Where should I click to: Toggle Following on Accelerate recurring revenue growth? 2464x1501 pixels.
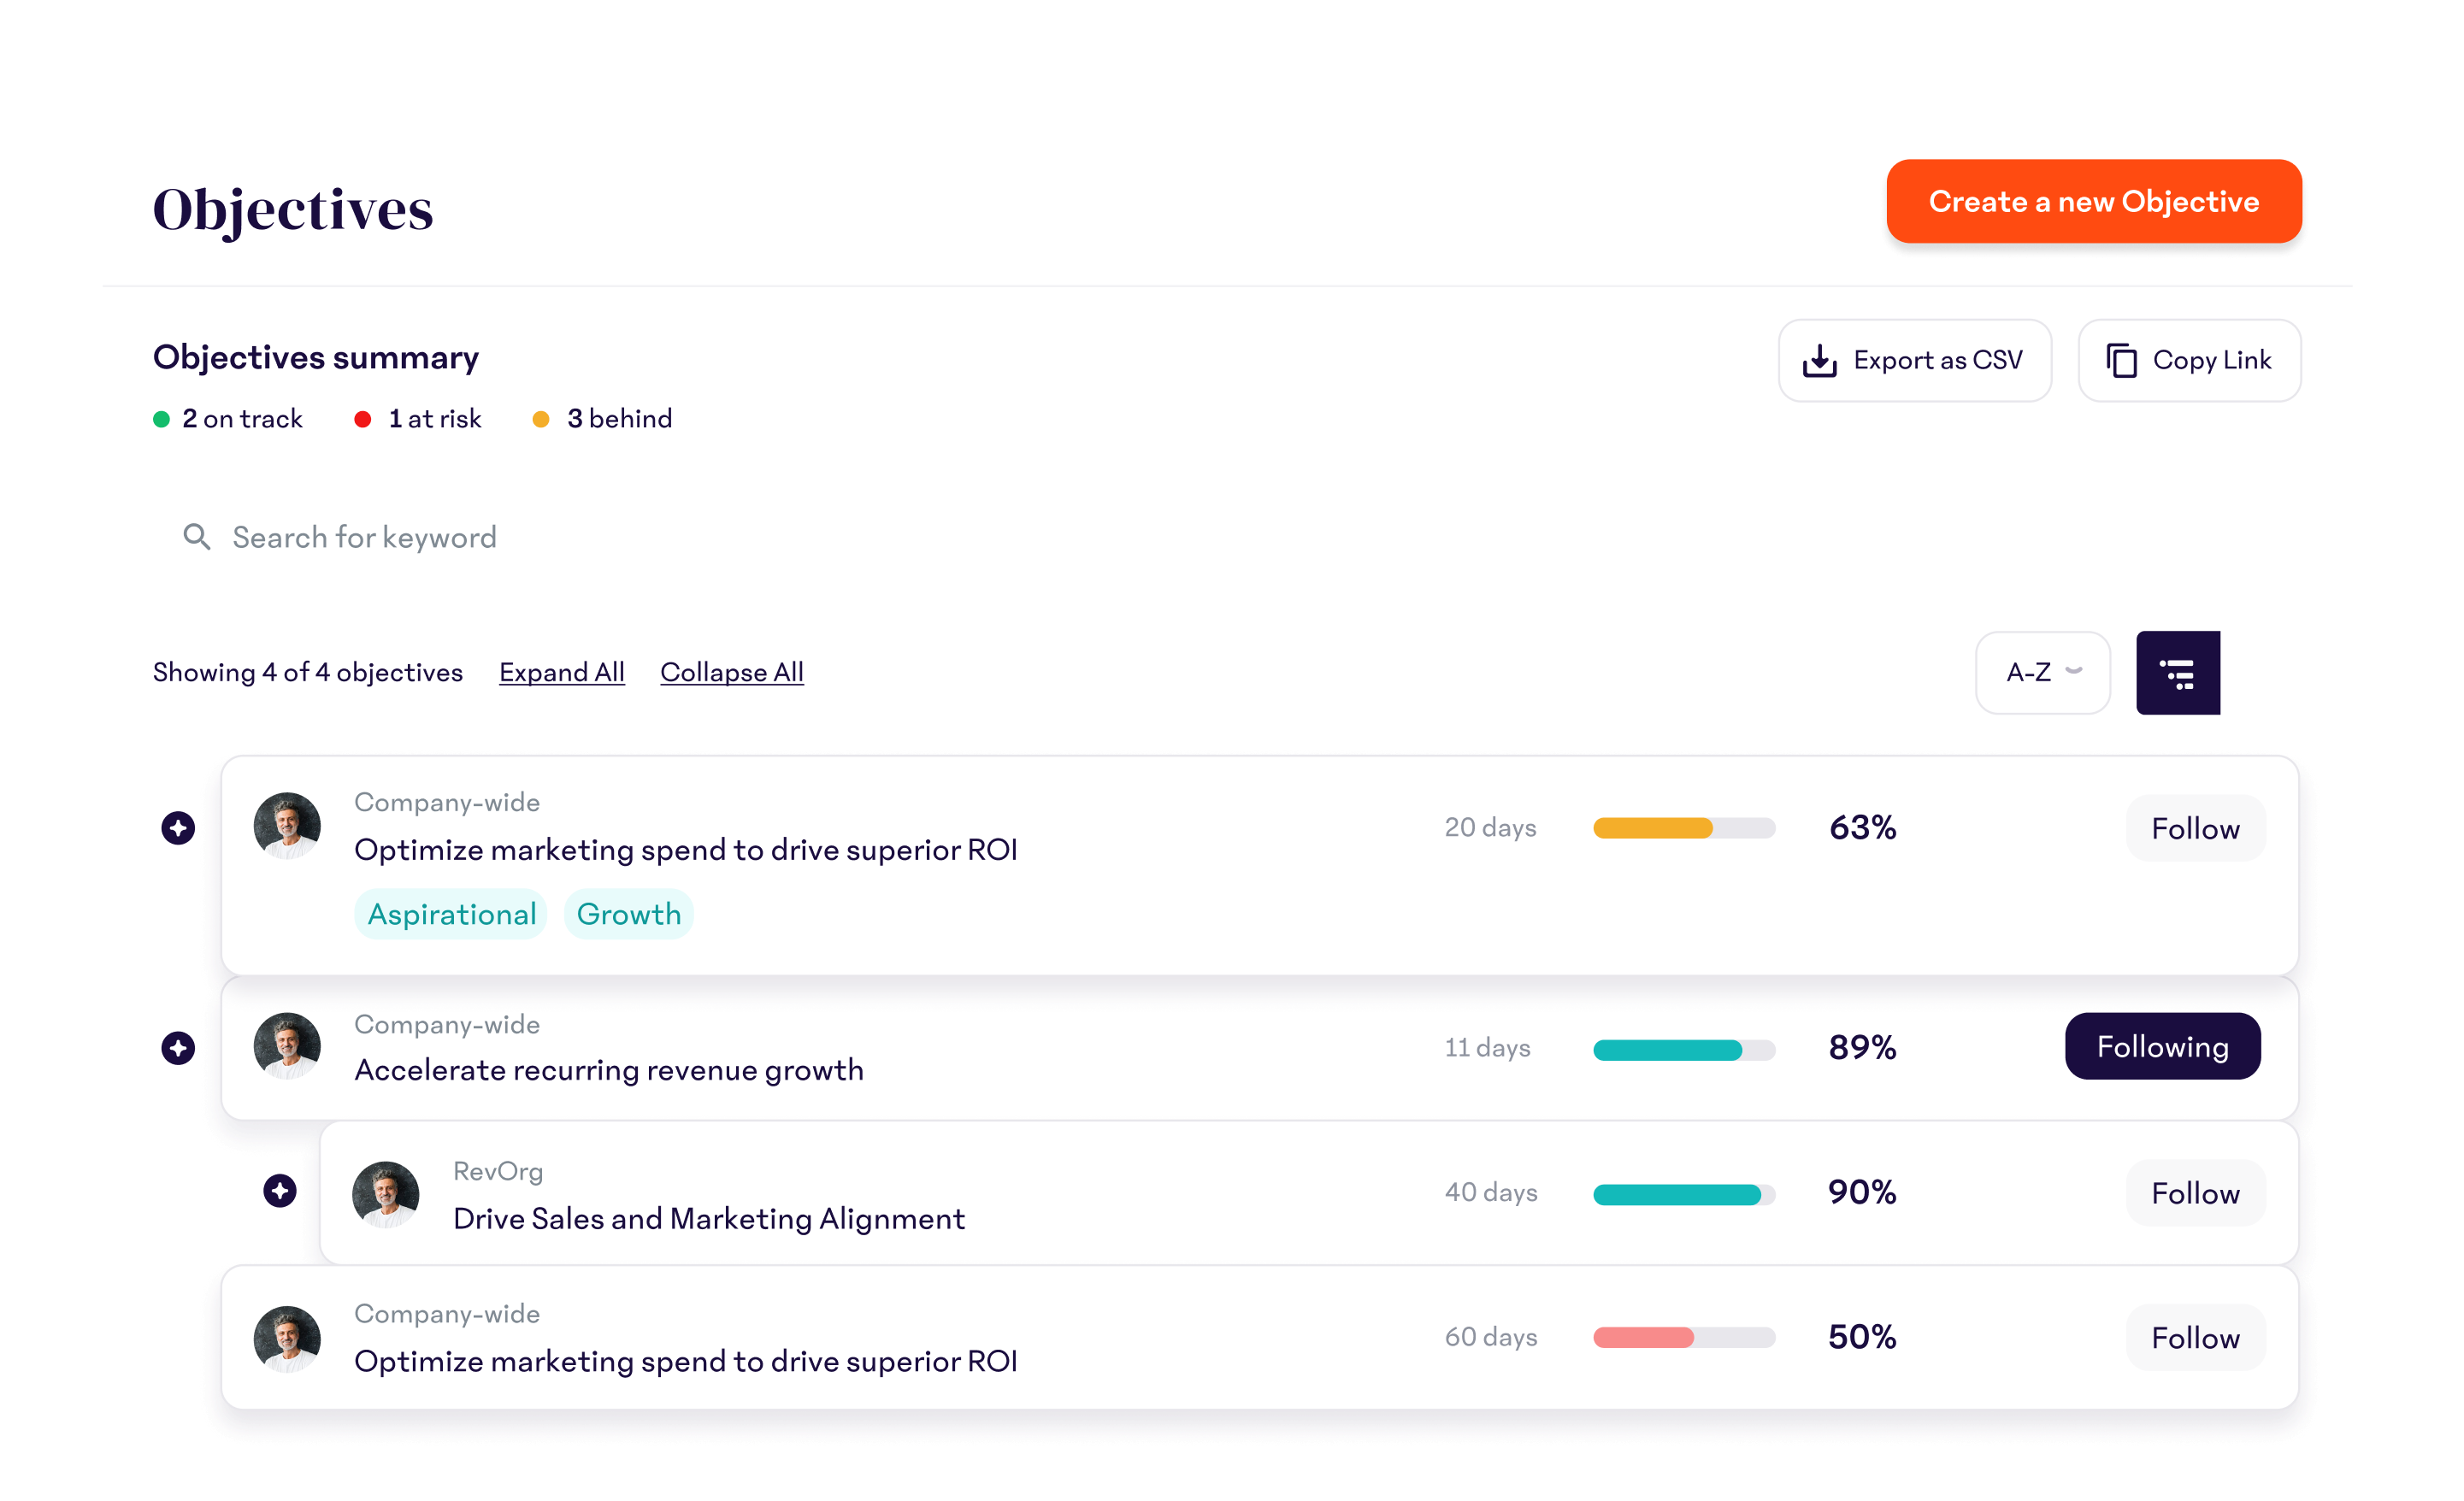tap(2162, 1046)
